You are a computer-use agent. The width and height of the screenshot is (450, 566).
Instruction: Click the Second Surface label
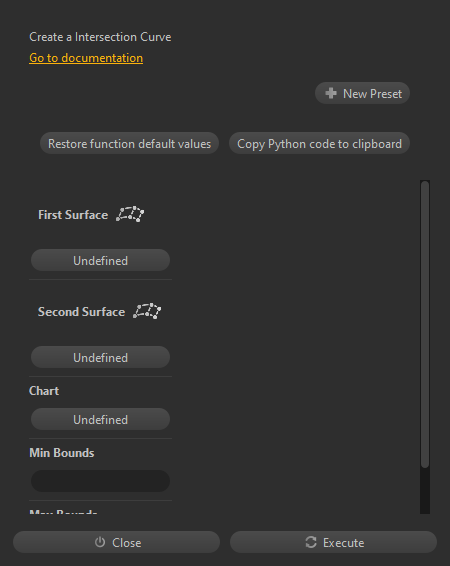click(81, 312)
